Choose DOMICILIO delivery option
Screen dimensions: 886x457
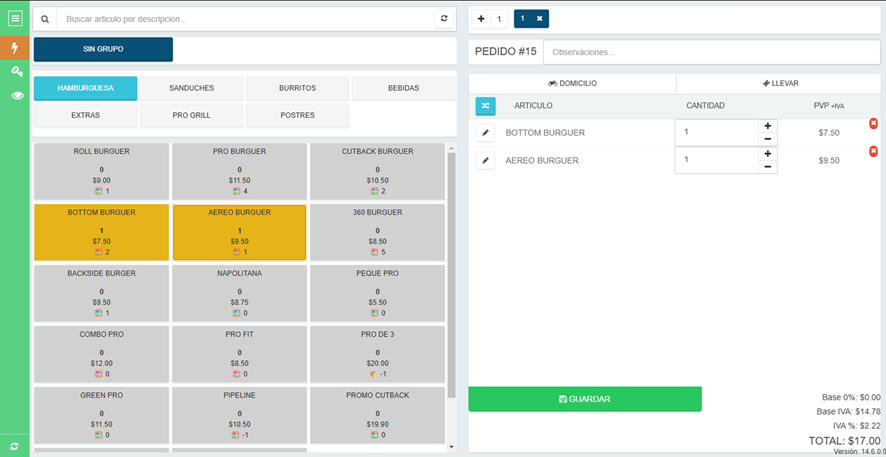[572, 84]
